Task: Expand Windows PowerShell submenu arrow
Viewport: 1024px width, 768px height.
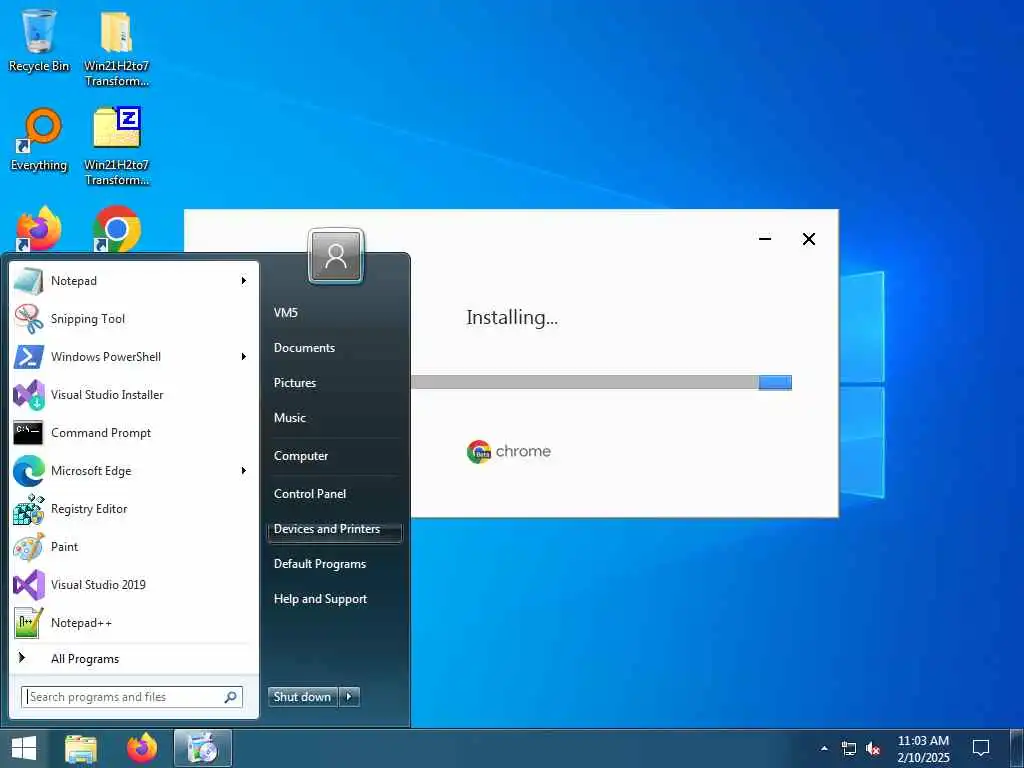Action: 244,357
